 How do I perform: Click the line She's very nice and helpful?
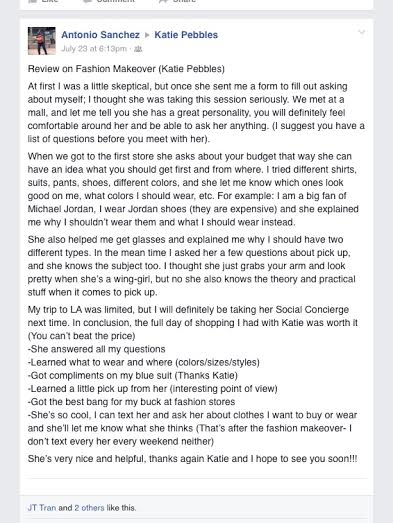192,459
